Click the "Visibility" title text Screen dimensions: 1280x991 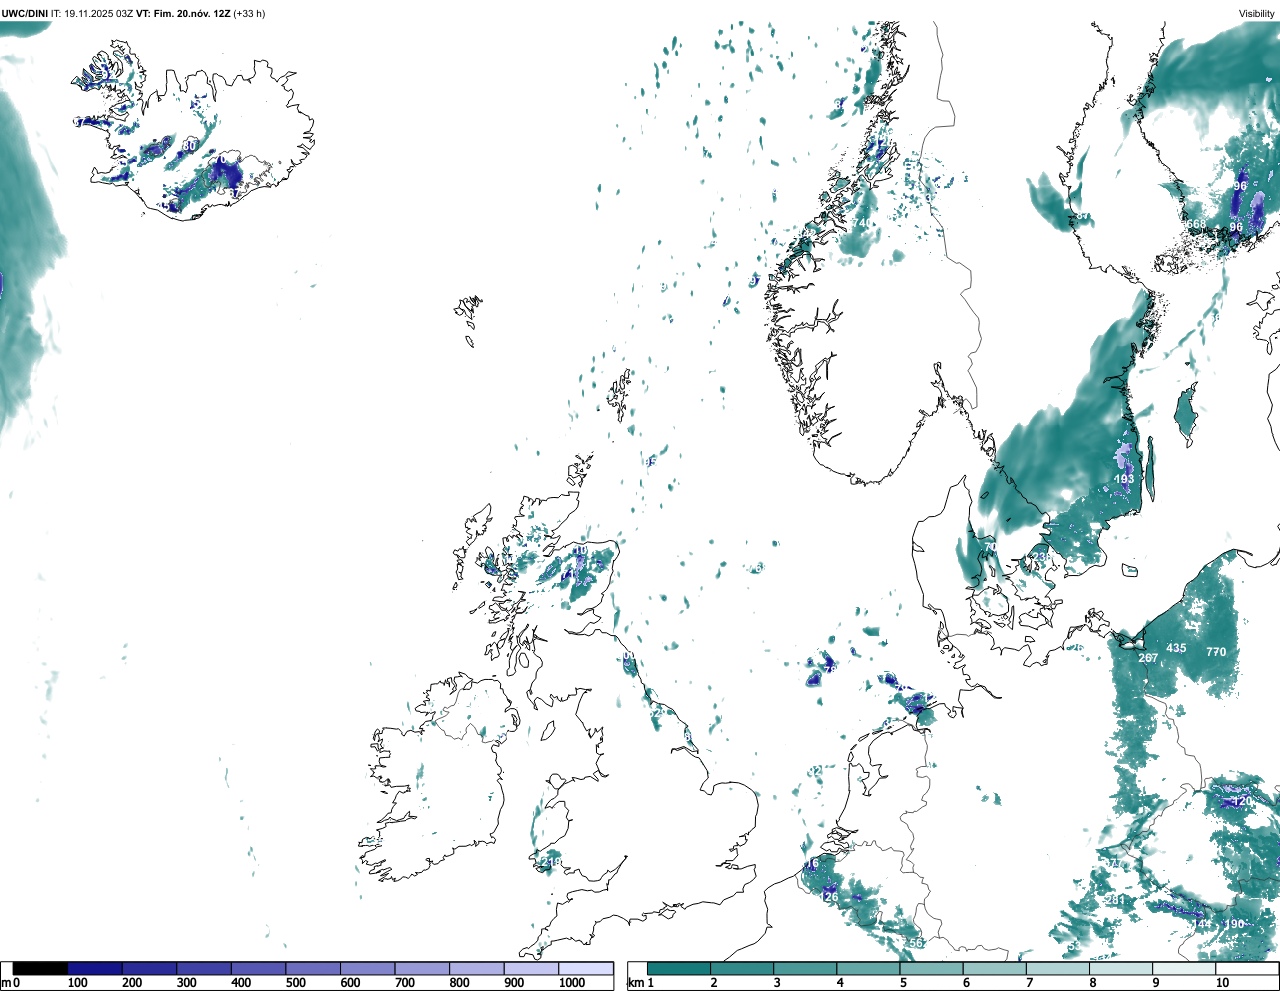(x=1256, y=14)
